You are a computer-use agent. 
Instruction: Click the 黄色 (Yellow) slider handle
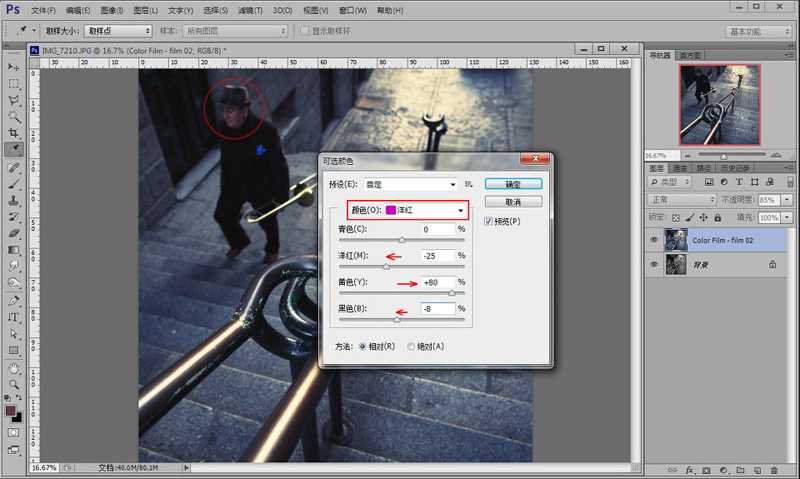coord(451,293)
